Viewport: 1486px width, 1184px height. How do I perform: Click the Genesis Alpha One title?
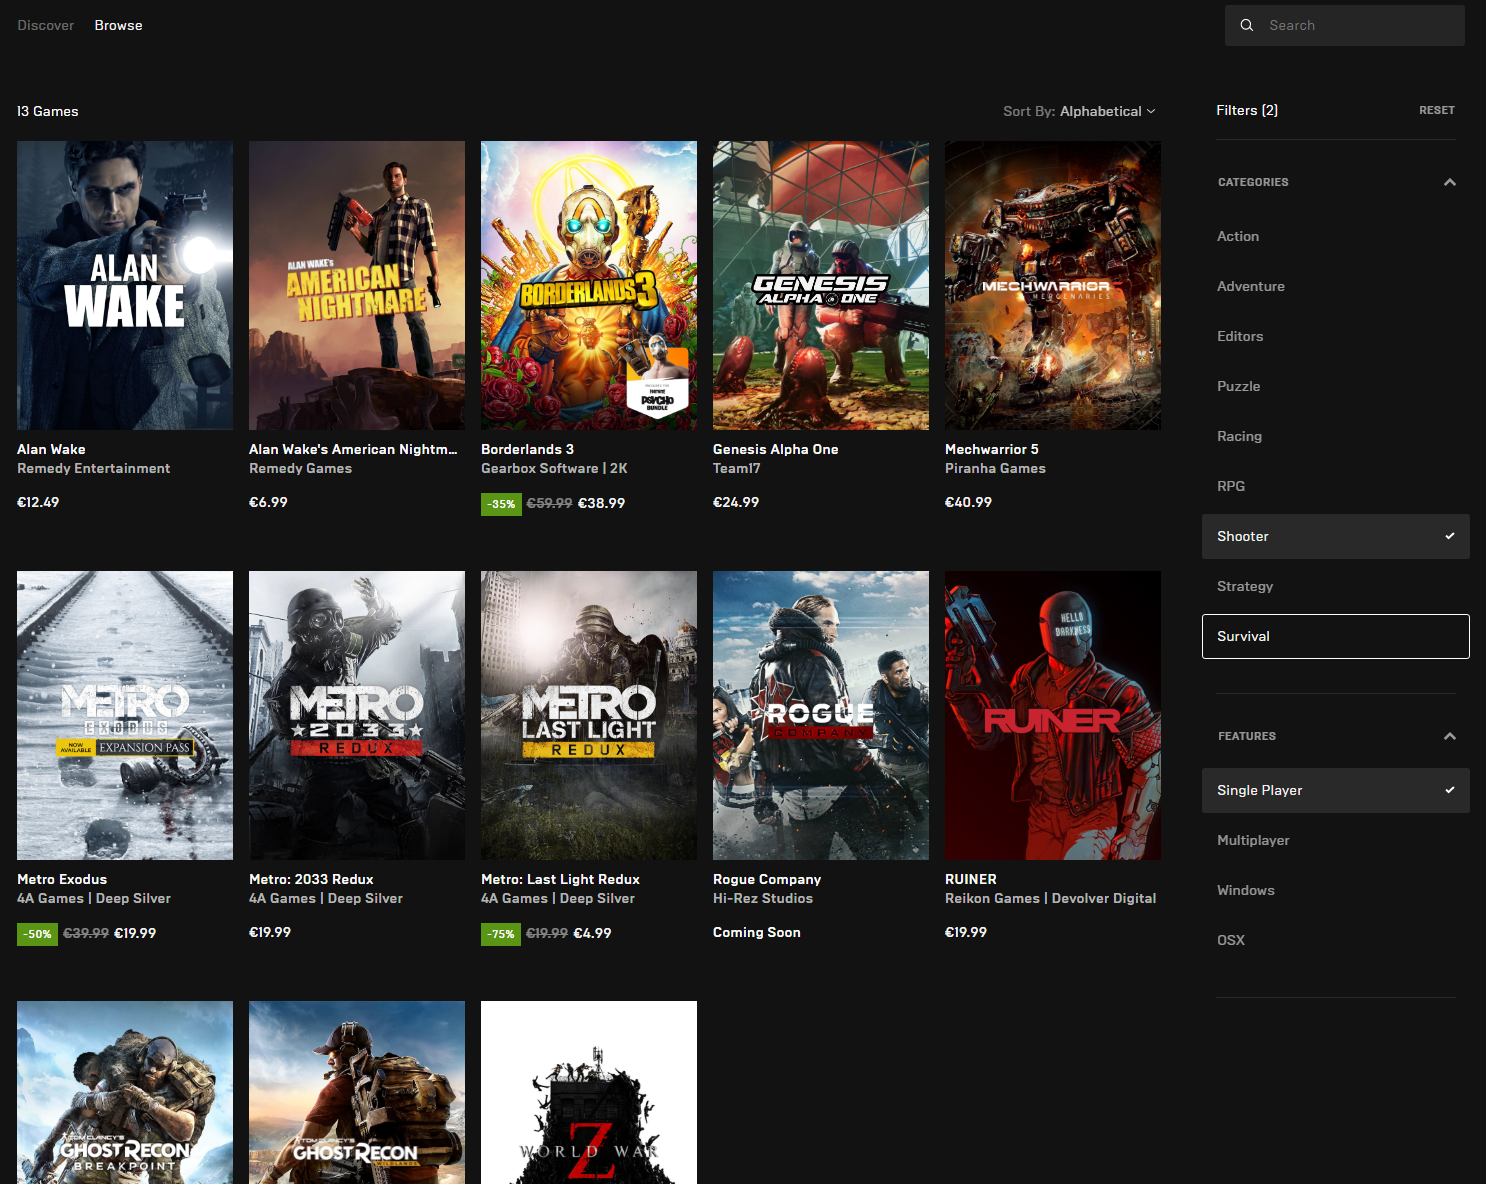point(775,449)
